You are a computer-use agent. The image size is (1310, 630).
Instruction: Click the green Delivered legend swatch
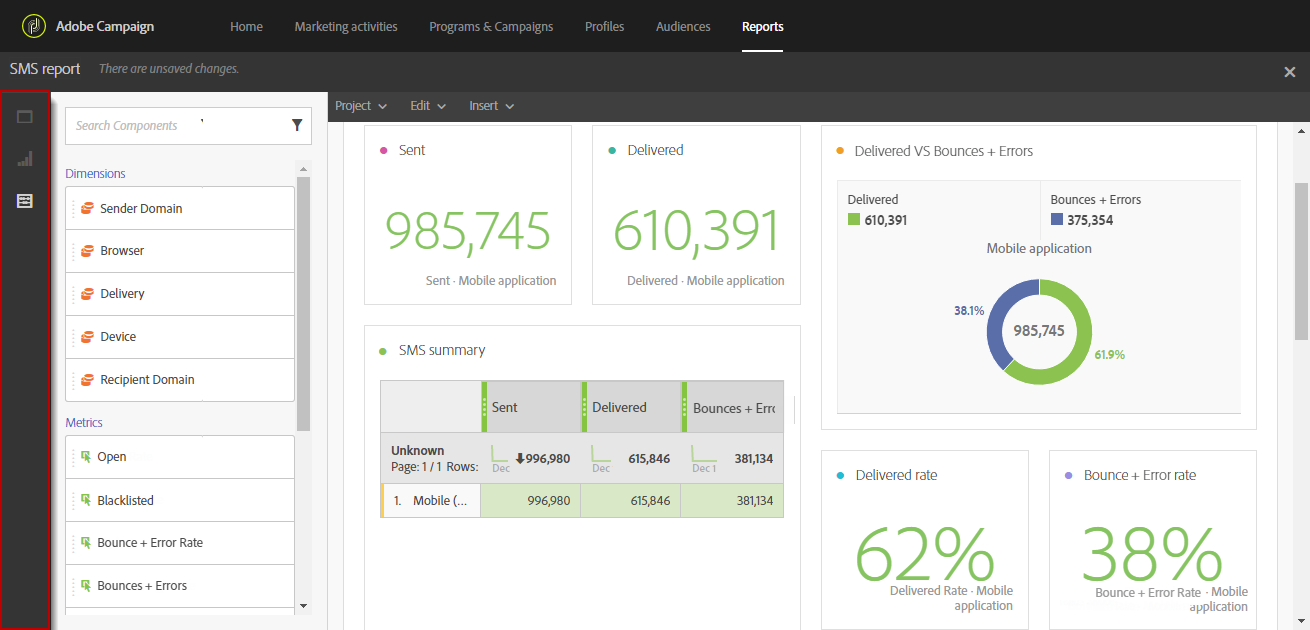click(854, 220)
